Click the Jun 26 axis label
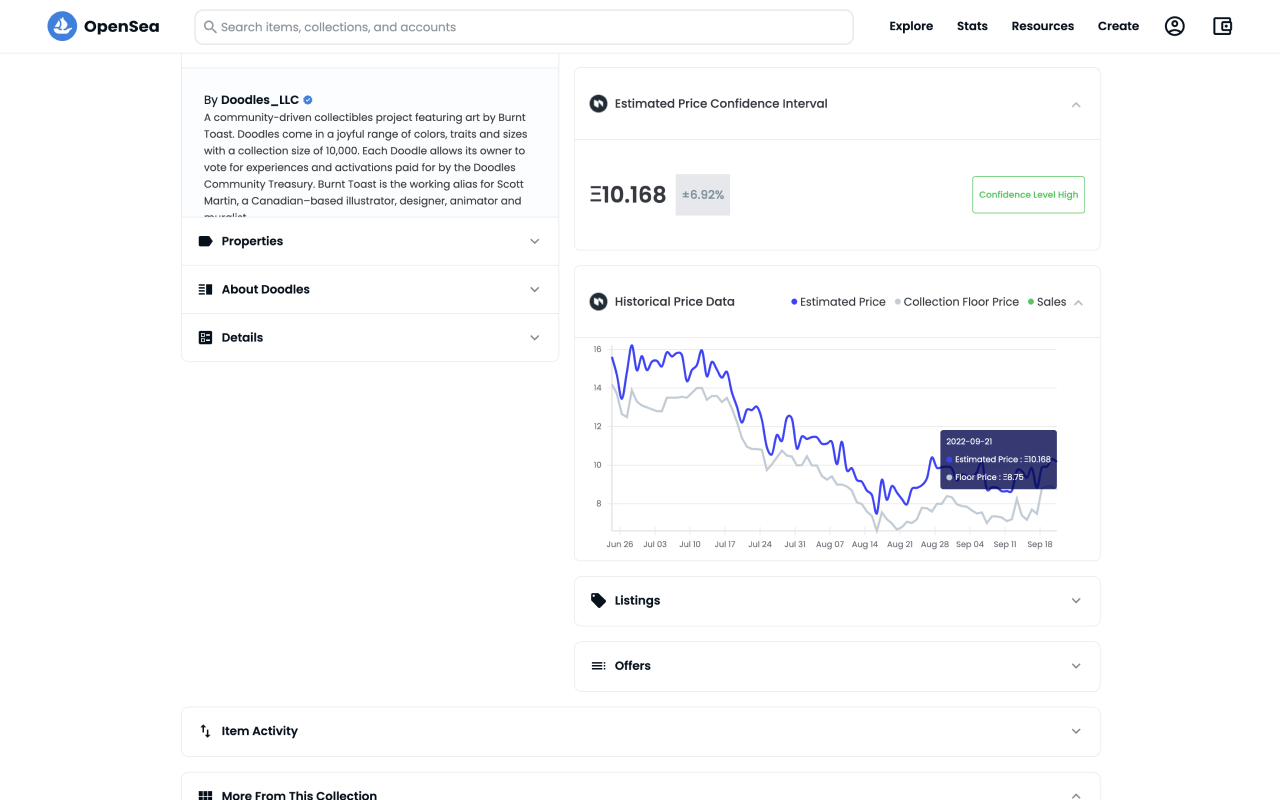This screenshot has height=800, width=1280. pos(620,544)
